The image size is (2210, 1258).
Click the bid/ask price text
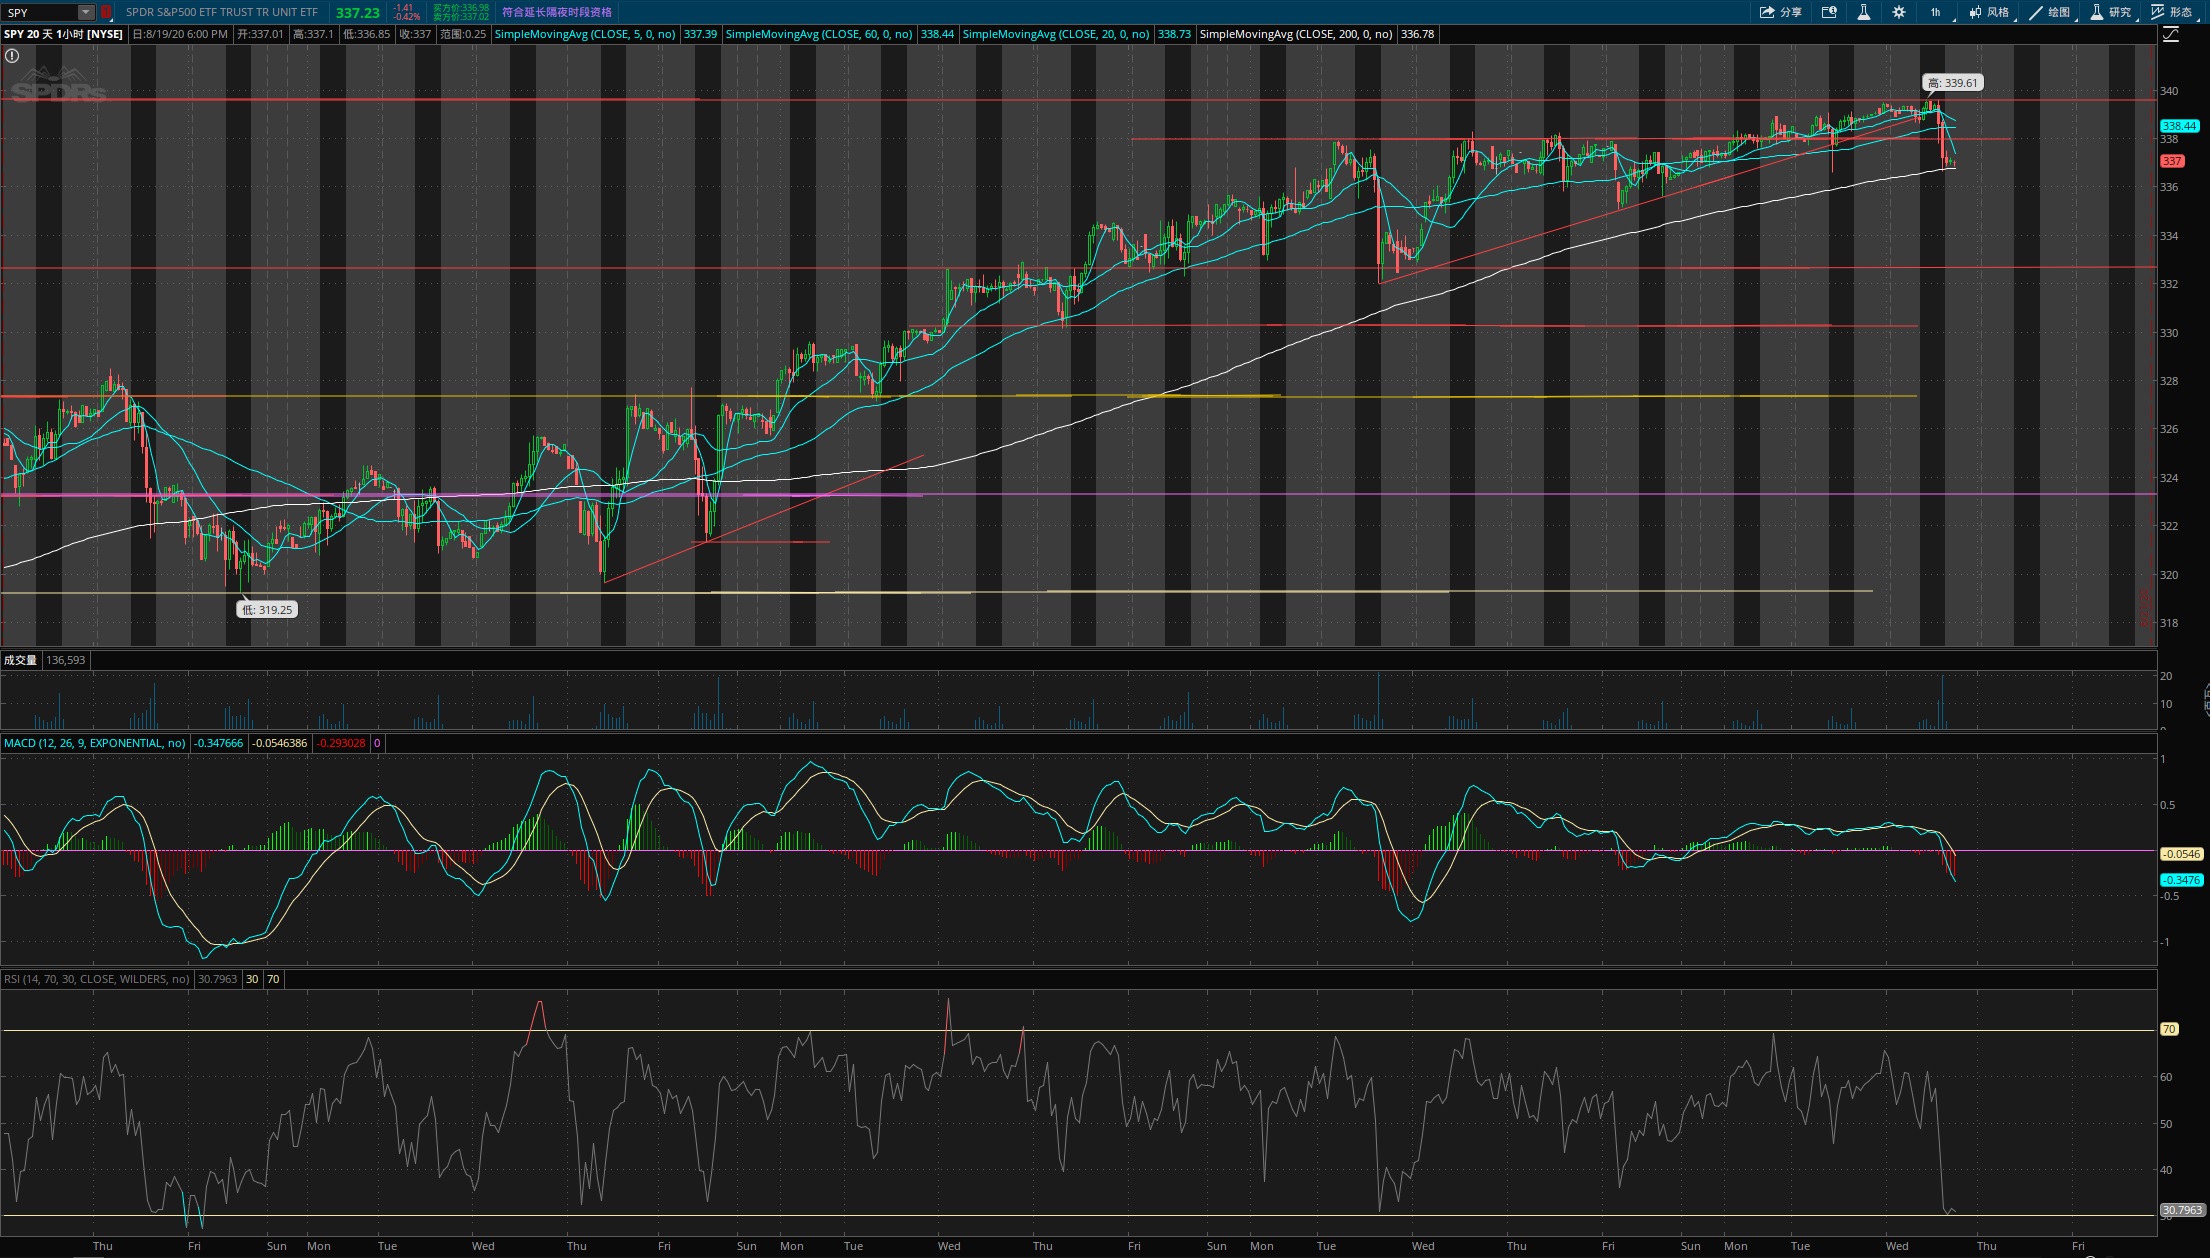pyautogui.click(x=461, y=12)
